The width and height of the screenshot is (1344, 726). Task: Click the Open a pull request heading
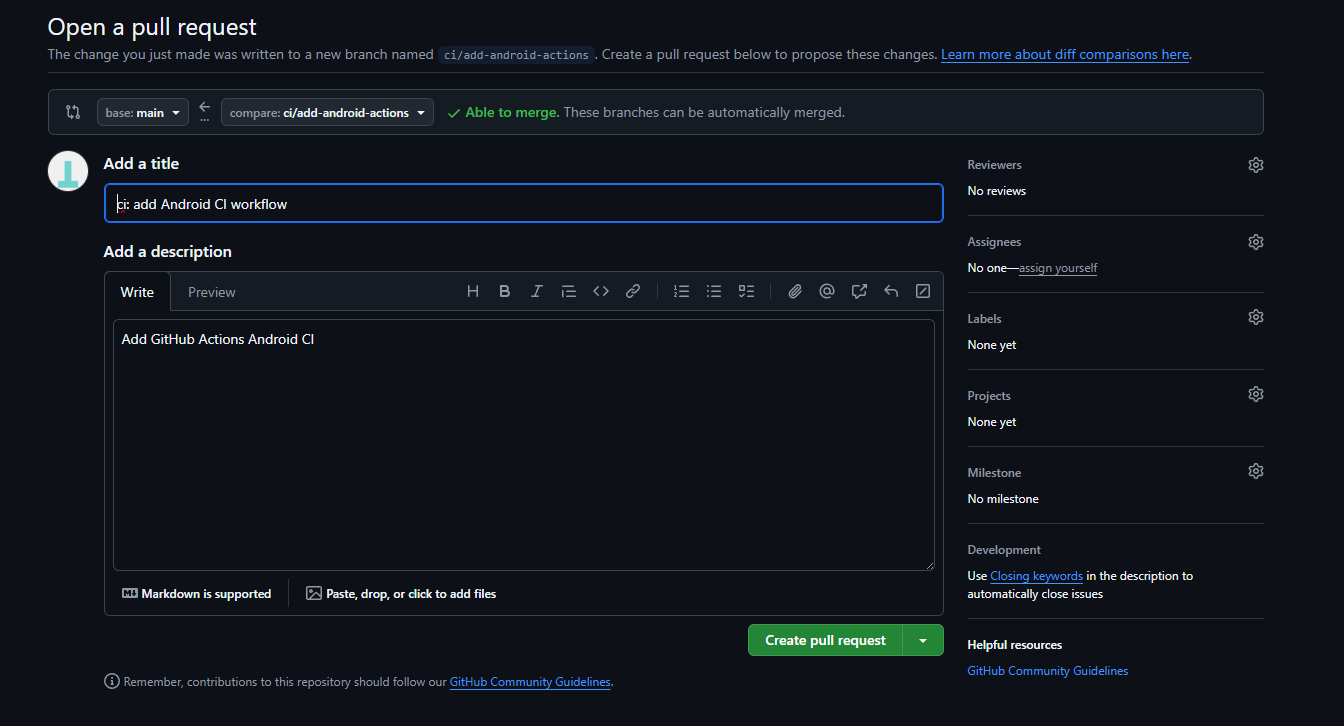coord(152,27)
